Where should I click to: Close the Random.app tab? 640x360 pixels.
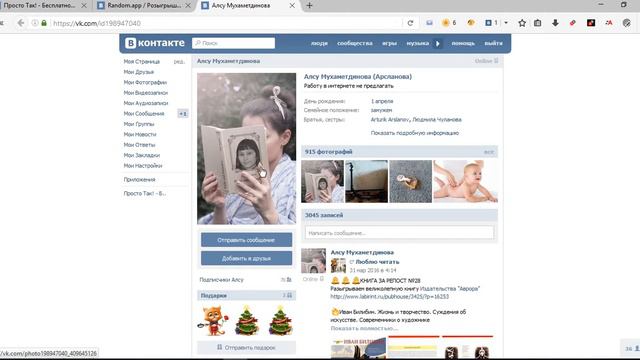pos(188,6)
